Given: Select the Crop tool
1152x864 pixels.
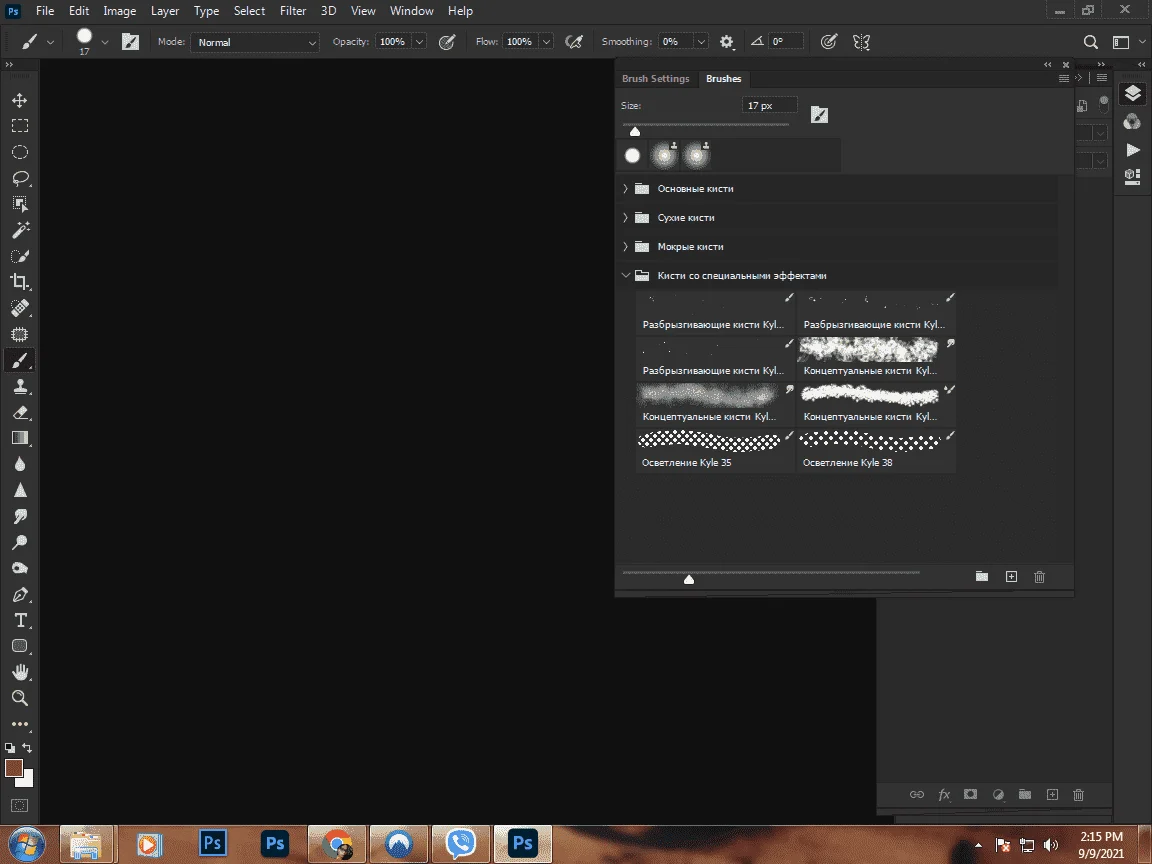Looking at the screenshot, I should [x=20, y=281].
